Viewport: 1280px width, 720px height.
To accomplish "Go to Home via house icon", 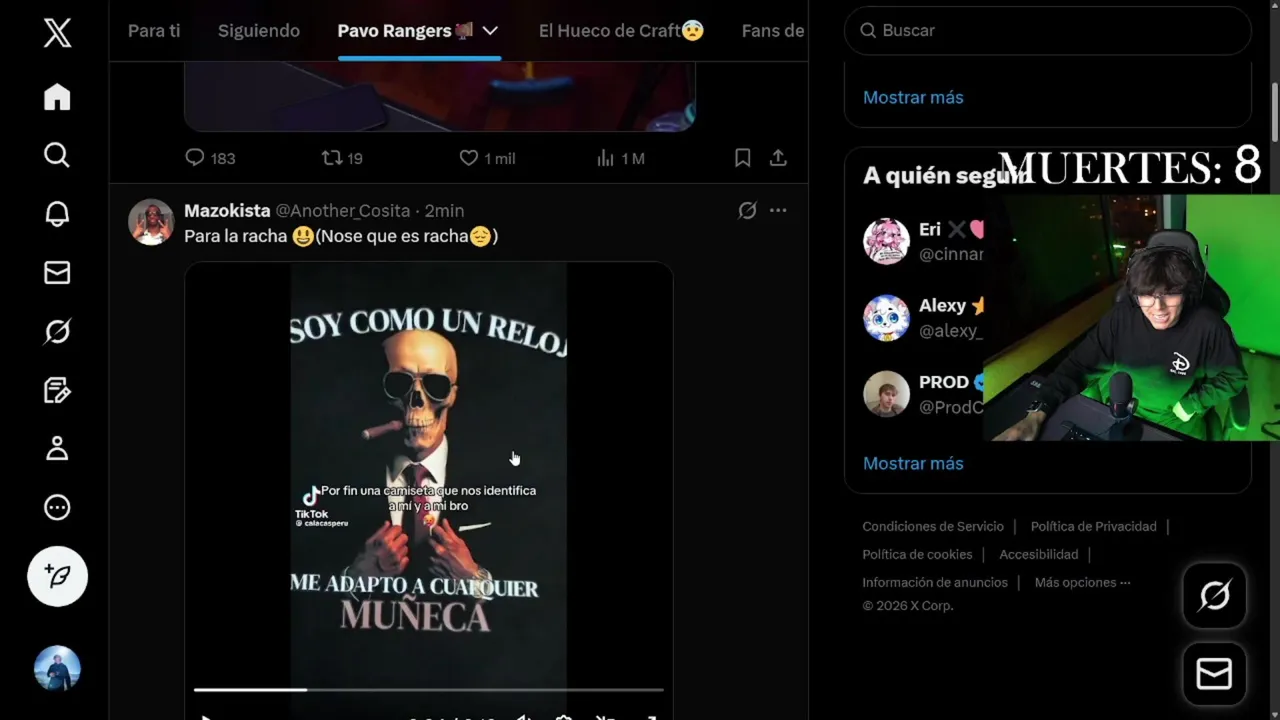I will (57, 97).
